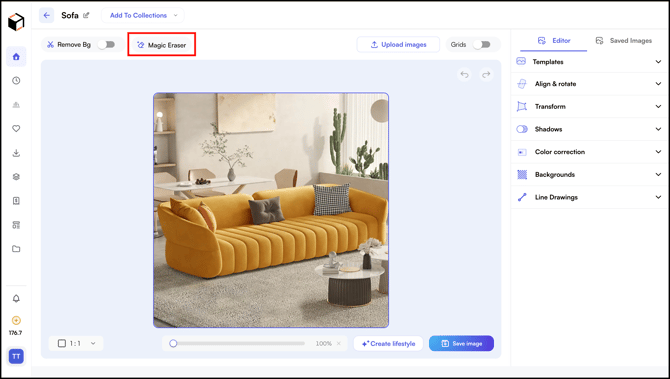The image size is (670, 379).
Task: Open the folder icon in sidebar
Action: click(16, 249)
